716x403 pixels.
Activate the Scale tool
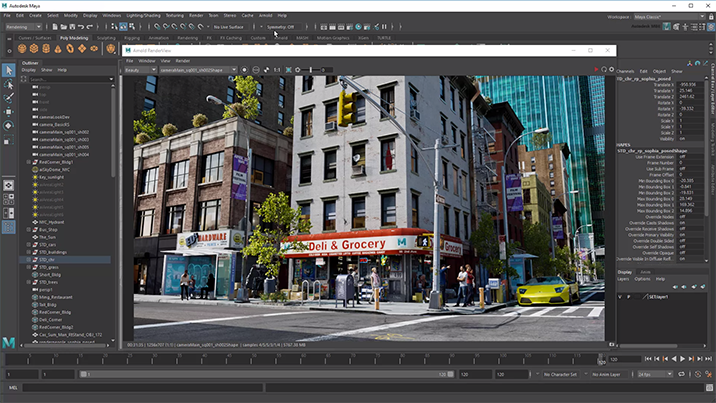(x=8, y=141)
